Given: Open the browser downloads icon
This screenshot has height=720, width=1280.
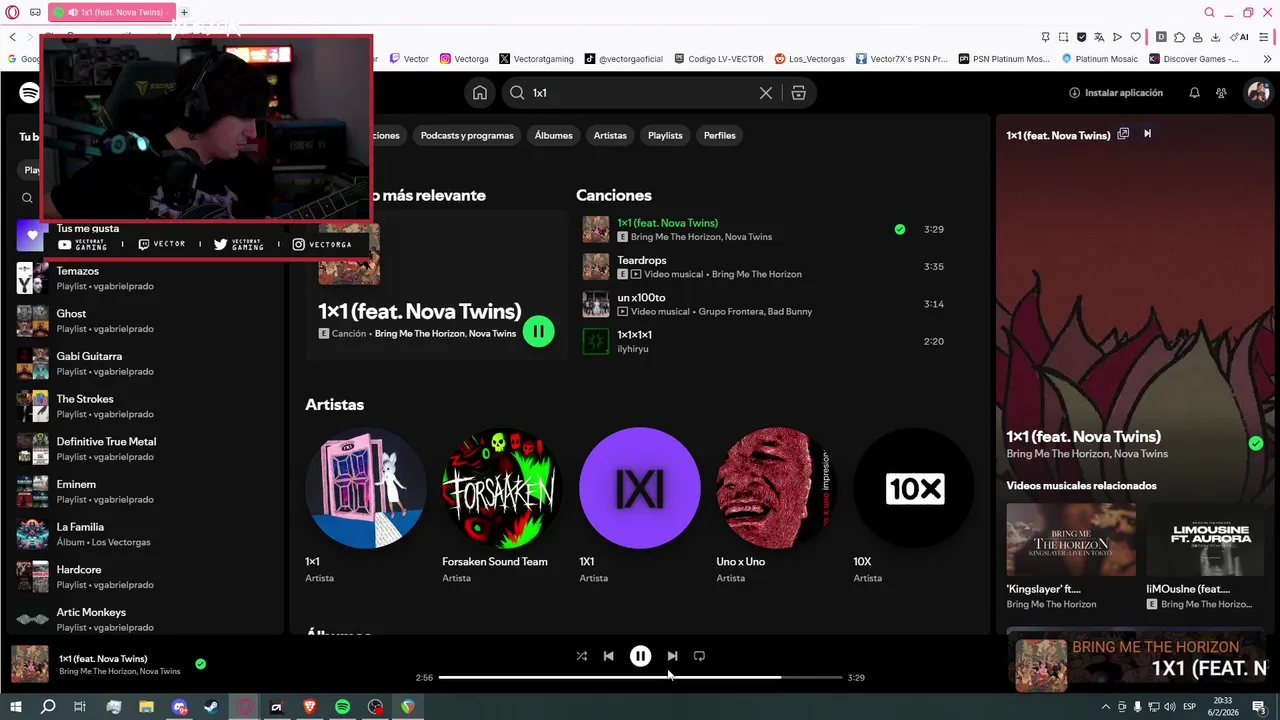Looking at the screenshot, I should (x=1215, y=37).
